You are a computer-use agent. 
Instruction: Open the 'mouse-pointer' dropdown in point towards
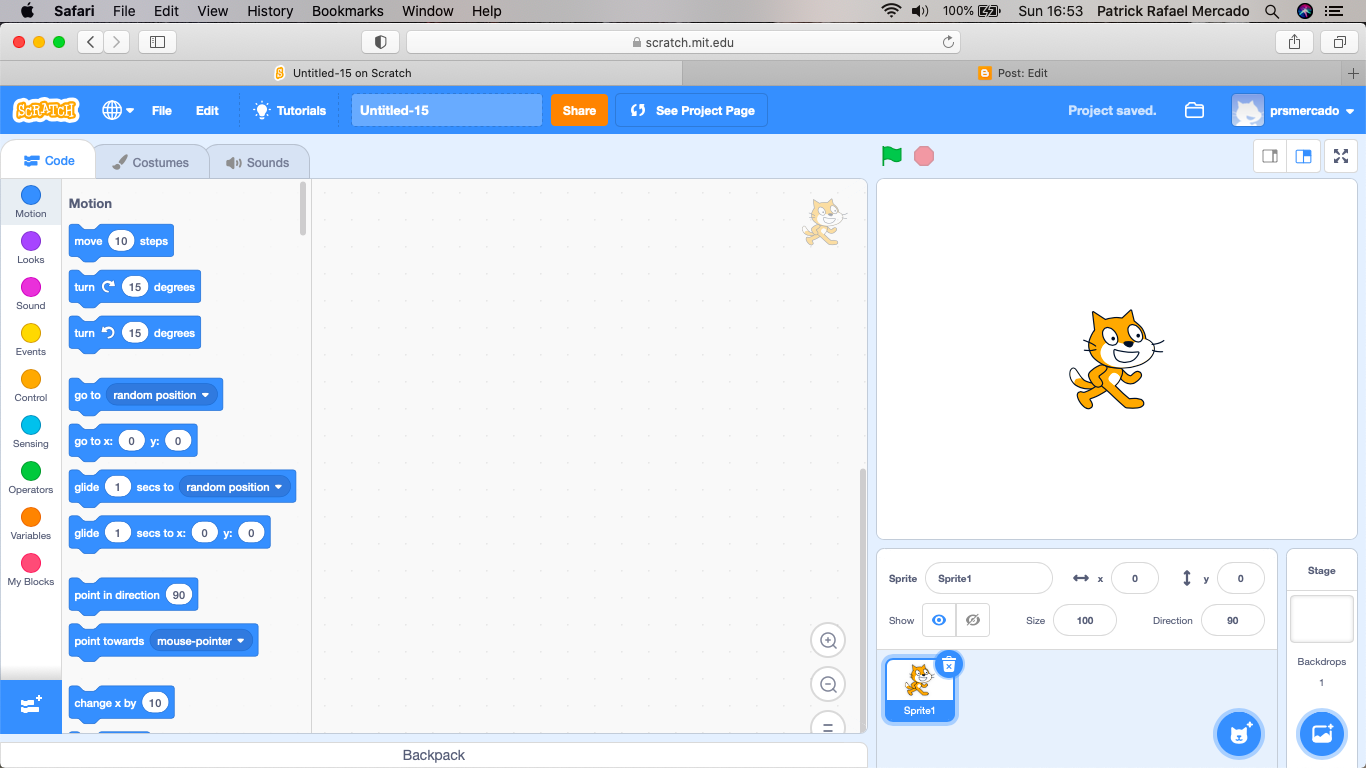pos(201,641)
